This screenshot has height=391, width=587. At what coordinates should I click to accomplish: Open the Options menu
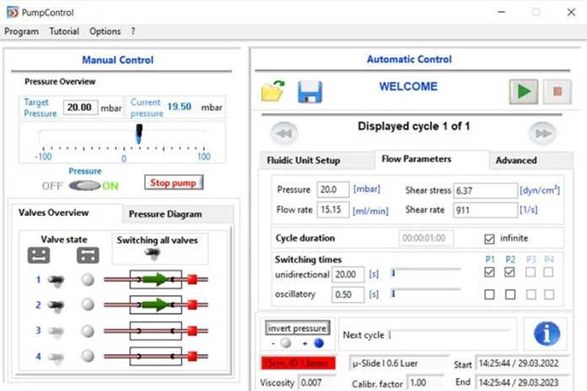[105, 31]
